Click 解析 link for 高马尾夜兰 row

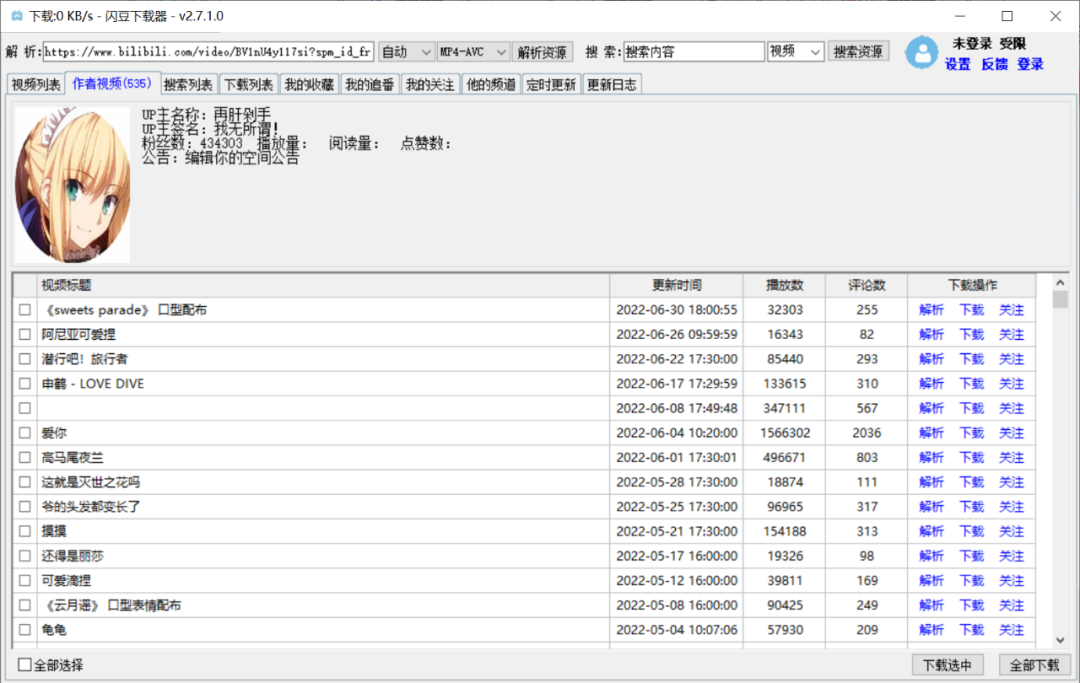tap(931, 458)
